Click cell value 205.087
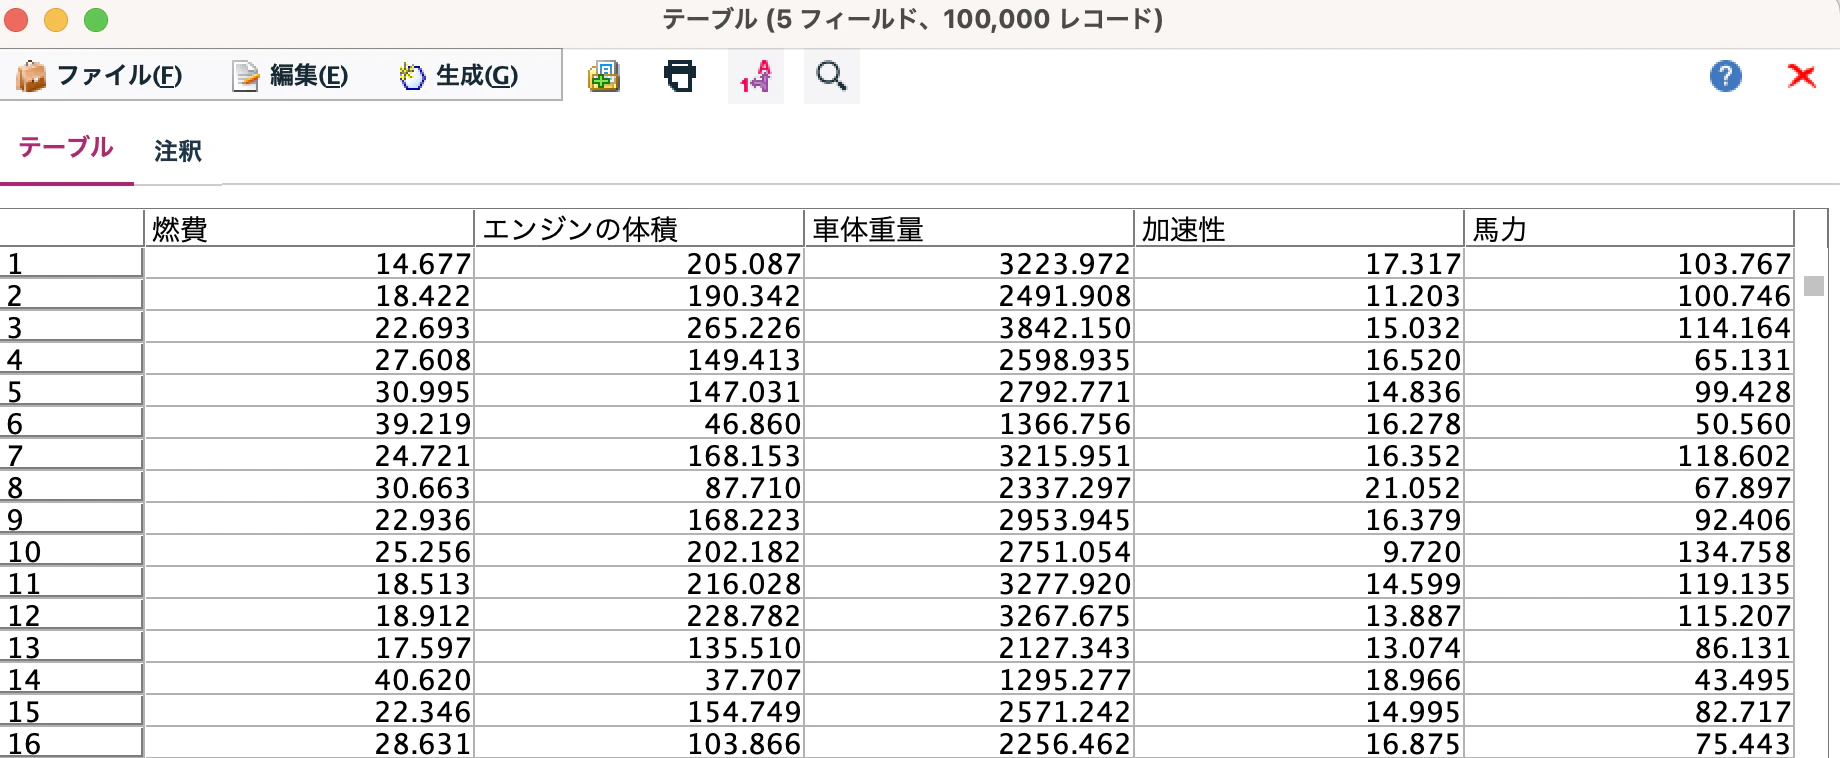The width and height of the screenshot is (1840, 758). [x=744, y=264]
